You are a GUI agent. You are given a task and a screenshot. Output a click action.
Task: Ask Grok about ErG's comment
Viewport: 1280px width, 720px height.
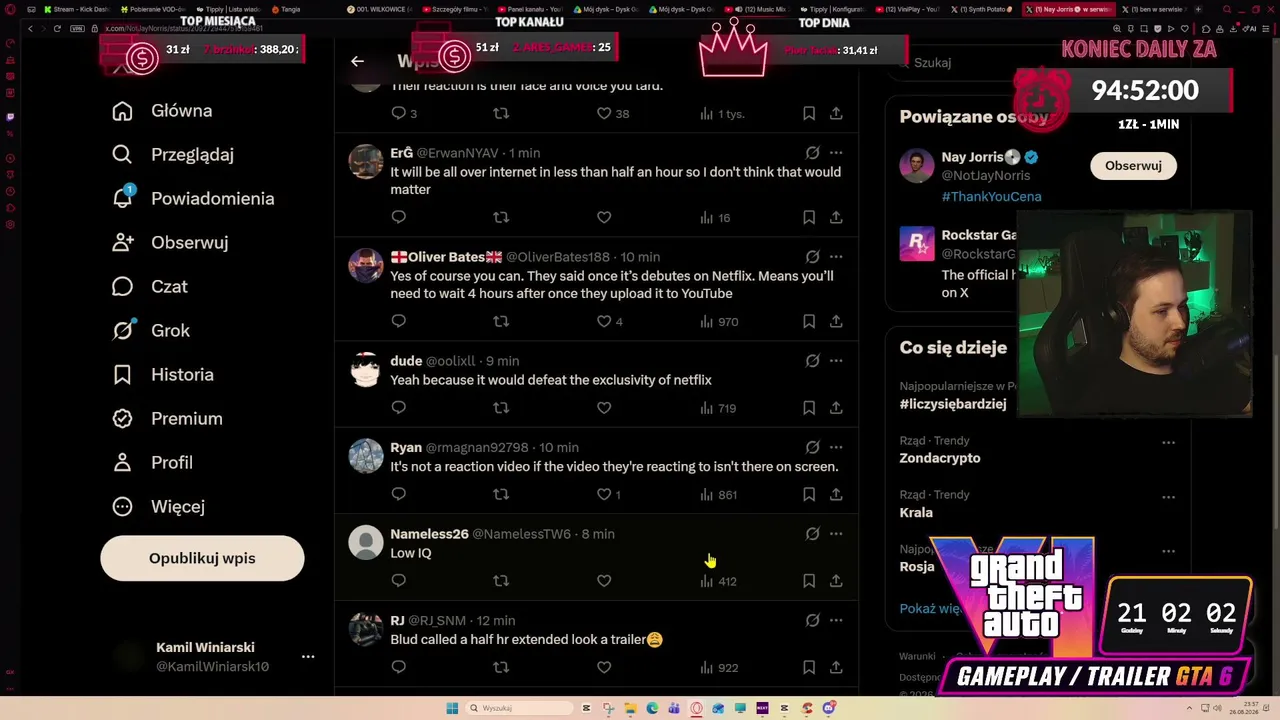tap(812, 153)
